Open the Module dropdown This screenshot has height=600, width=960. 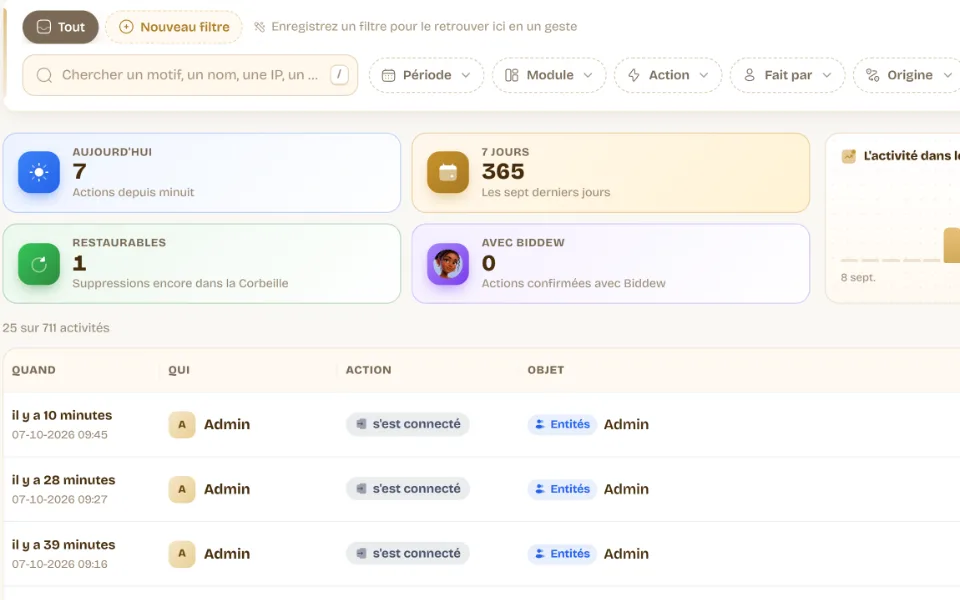549,75
